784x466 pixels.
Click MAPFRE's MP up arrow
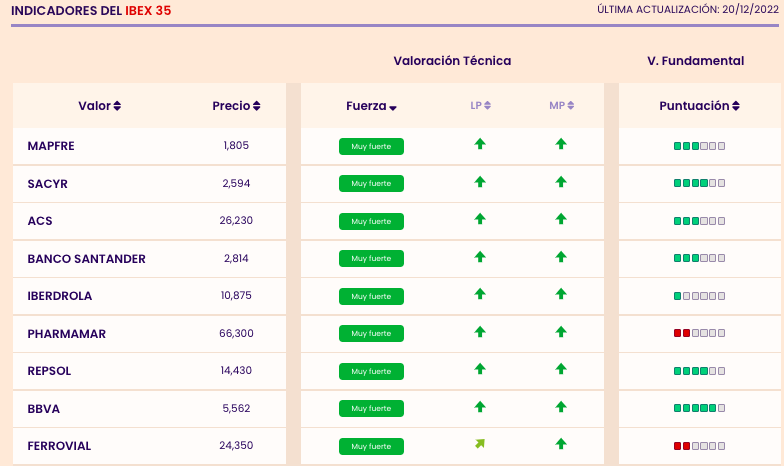tap(561, 144)
